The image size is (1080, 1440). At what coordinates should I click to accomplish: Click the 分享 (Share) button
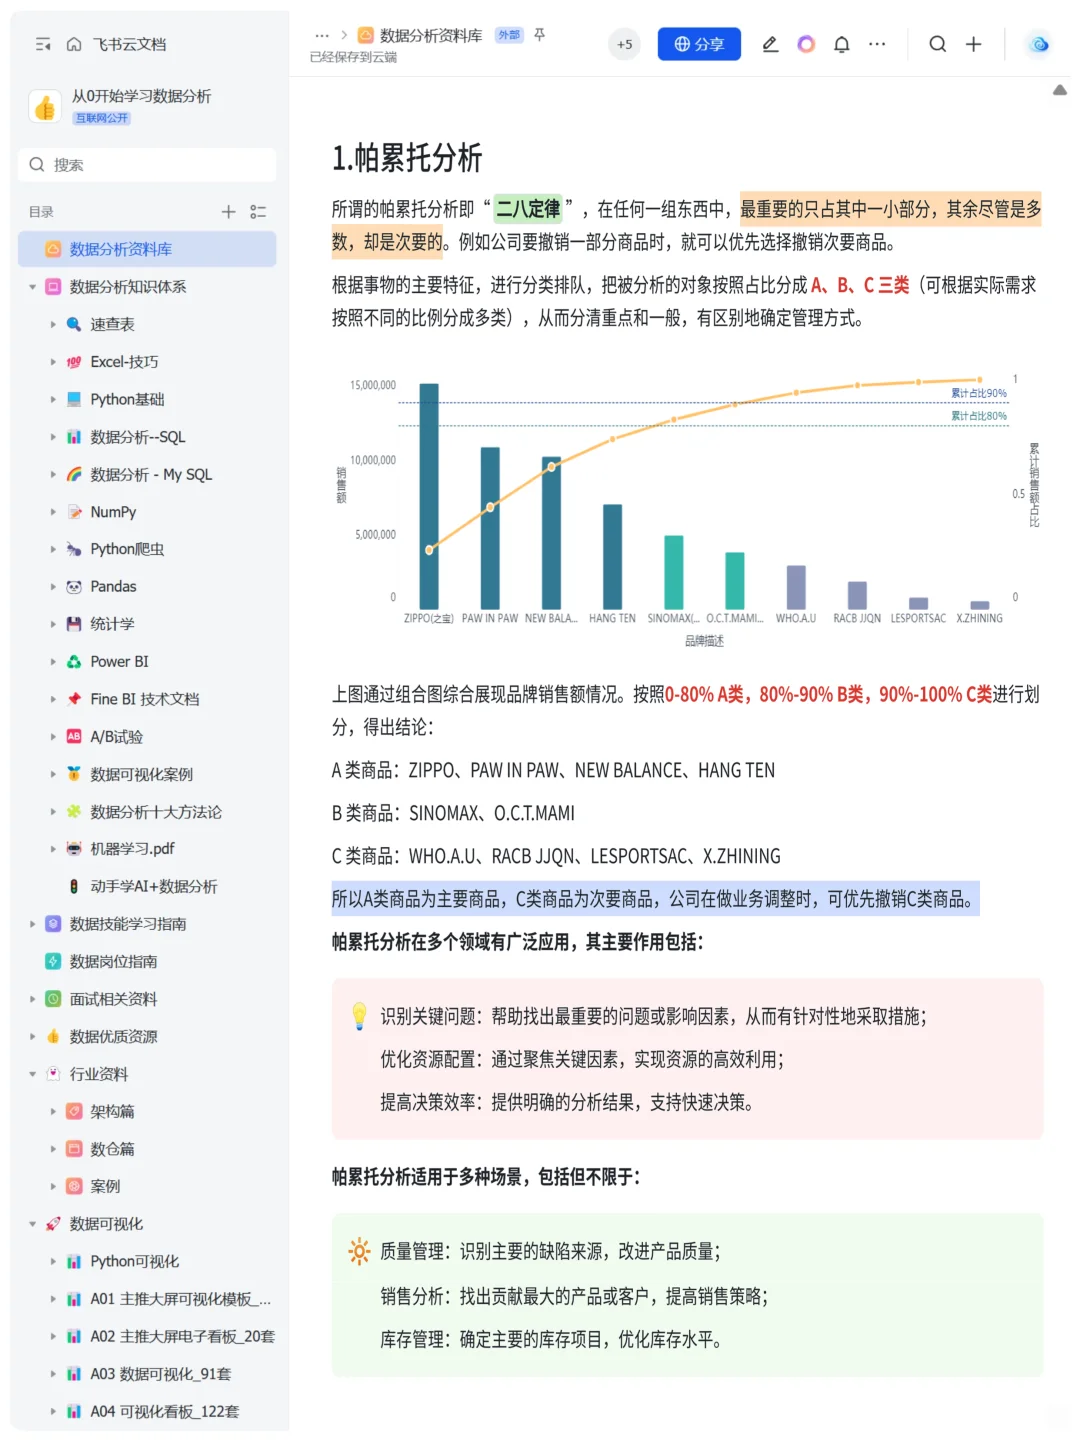(698, 44)
